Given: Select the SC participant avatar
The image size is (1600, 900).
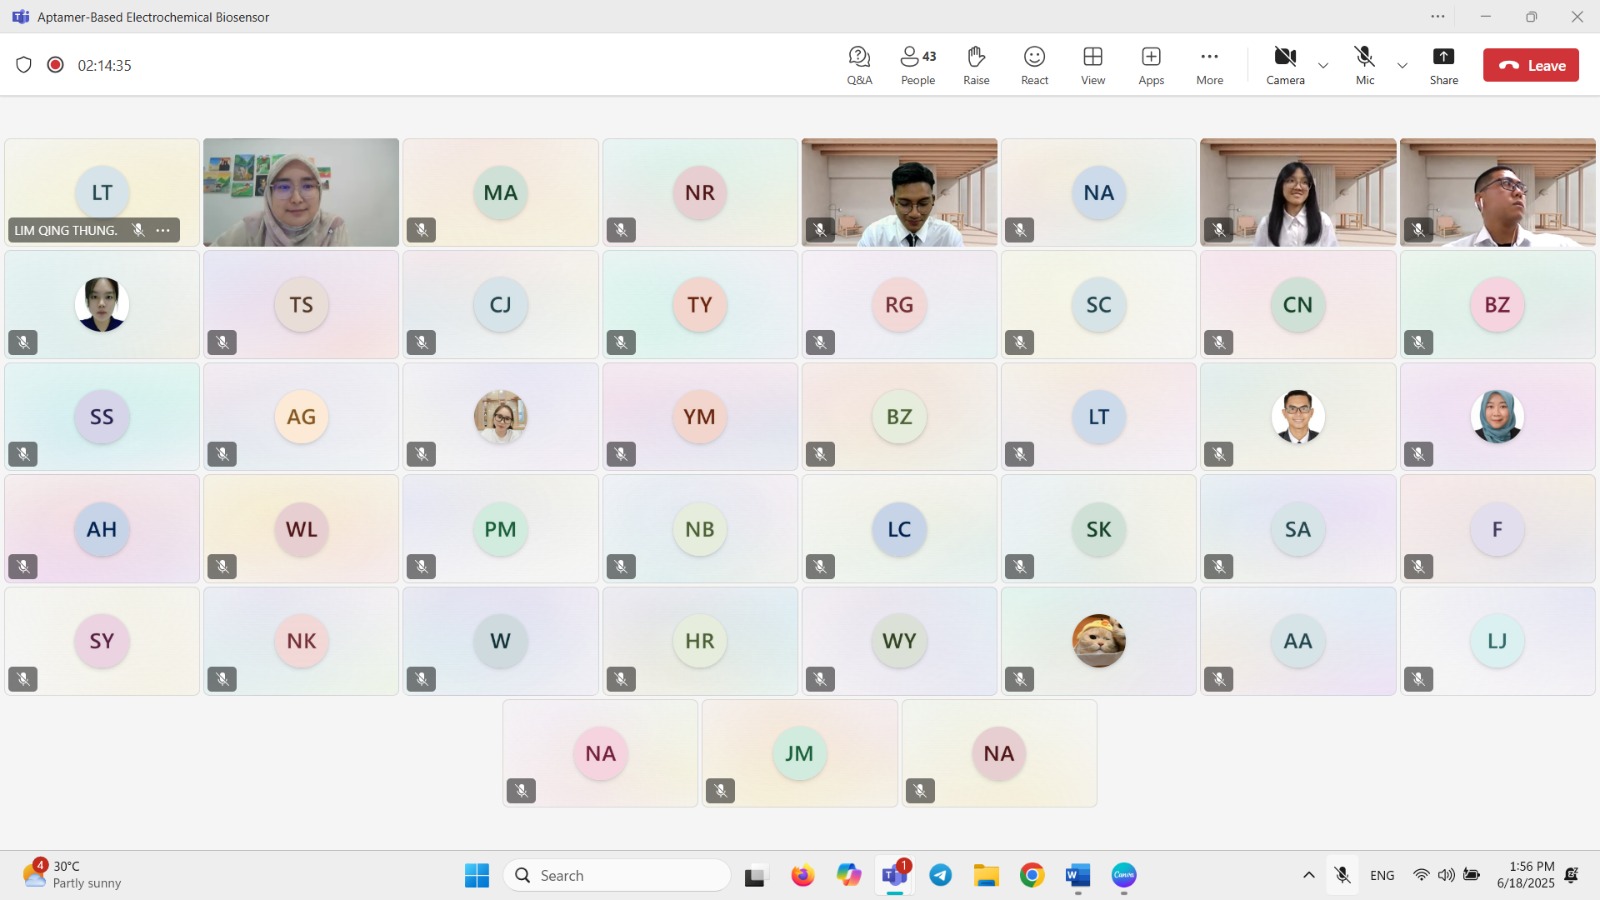Looking at the screenshot, I should [x=1098, y=304].
